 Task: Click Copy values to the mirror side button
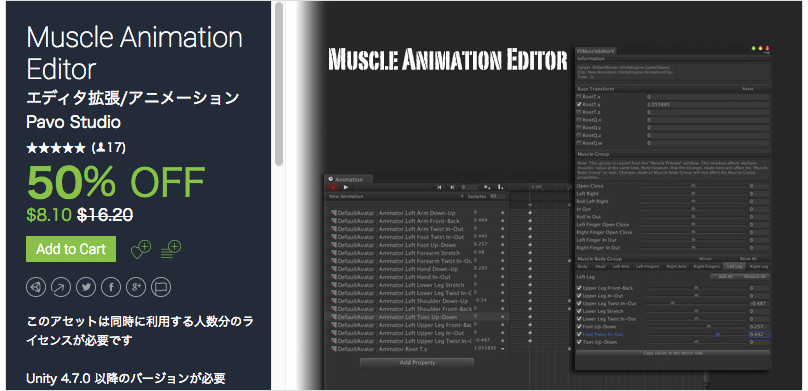(x=672, y=353)
